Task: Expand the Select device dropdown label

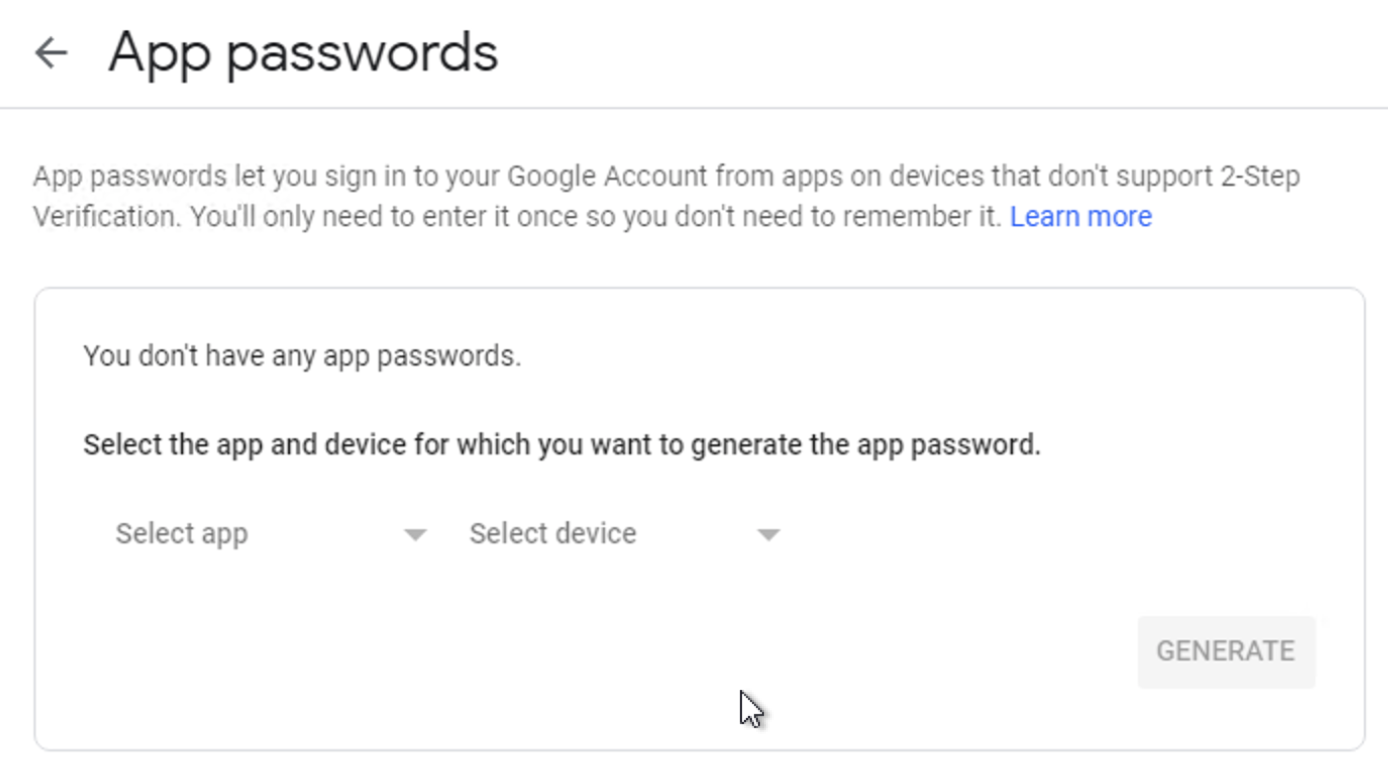Action: pyautogui.click(x=553, y=534)
